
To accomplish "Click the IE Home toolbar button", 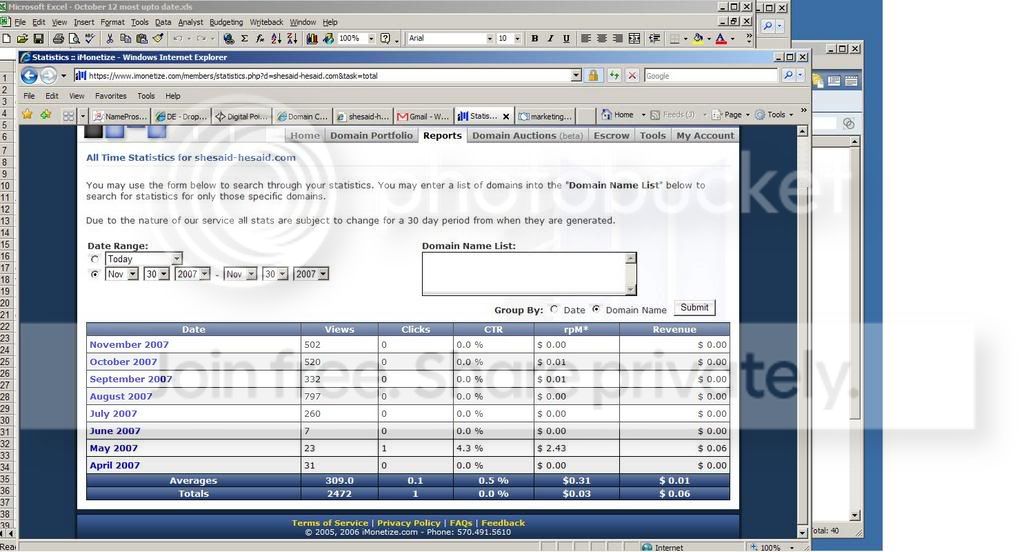I will point(618,115).
